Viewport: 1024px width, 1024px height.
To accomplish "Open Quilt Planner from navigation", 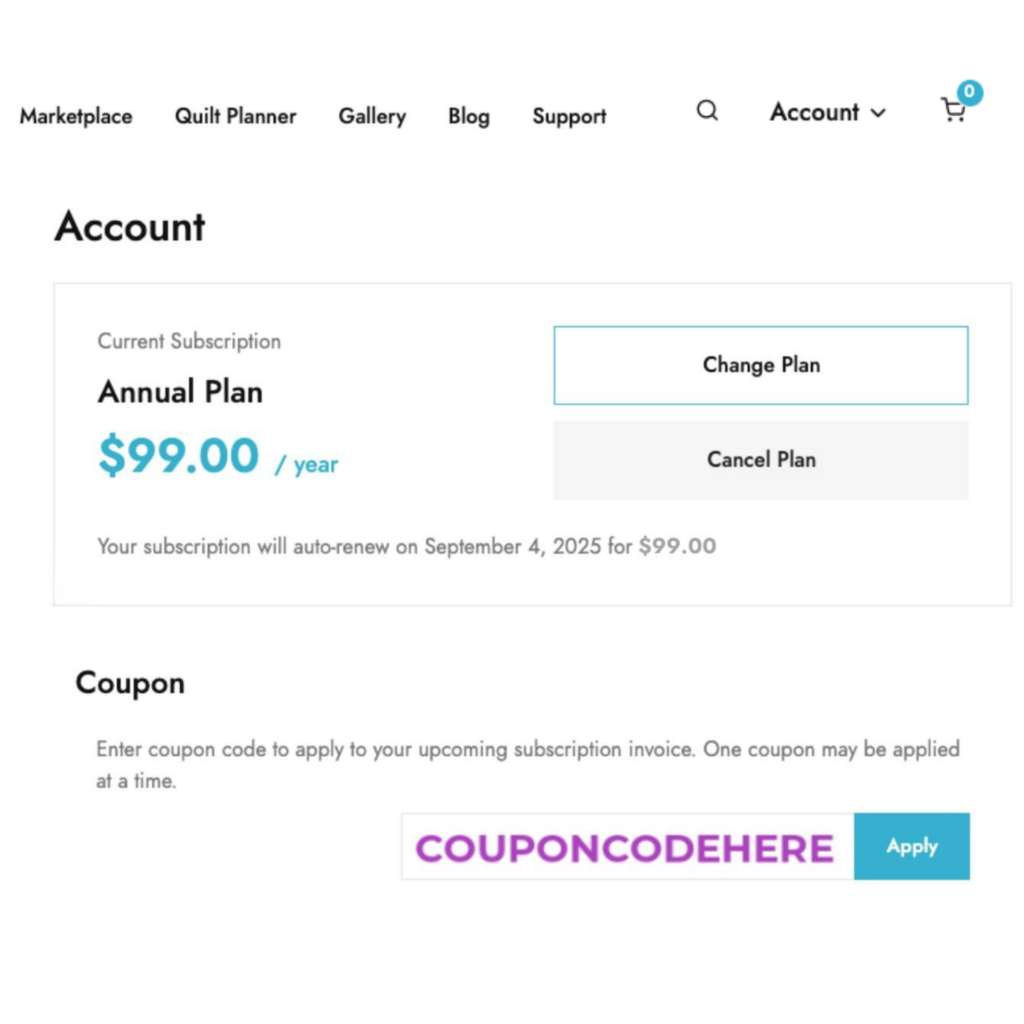I will click(236, 116).
